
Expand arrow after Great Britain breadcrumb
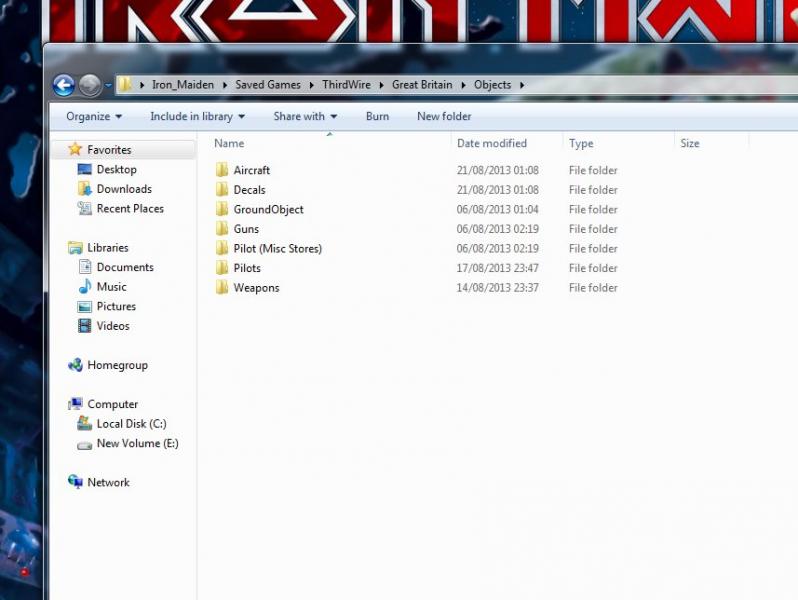[463, 85]
